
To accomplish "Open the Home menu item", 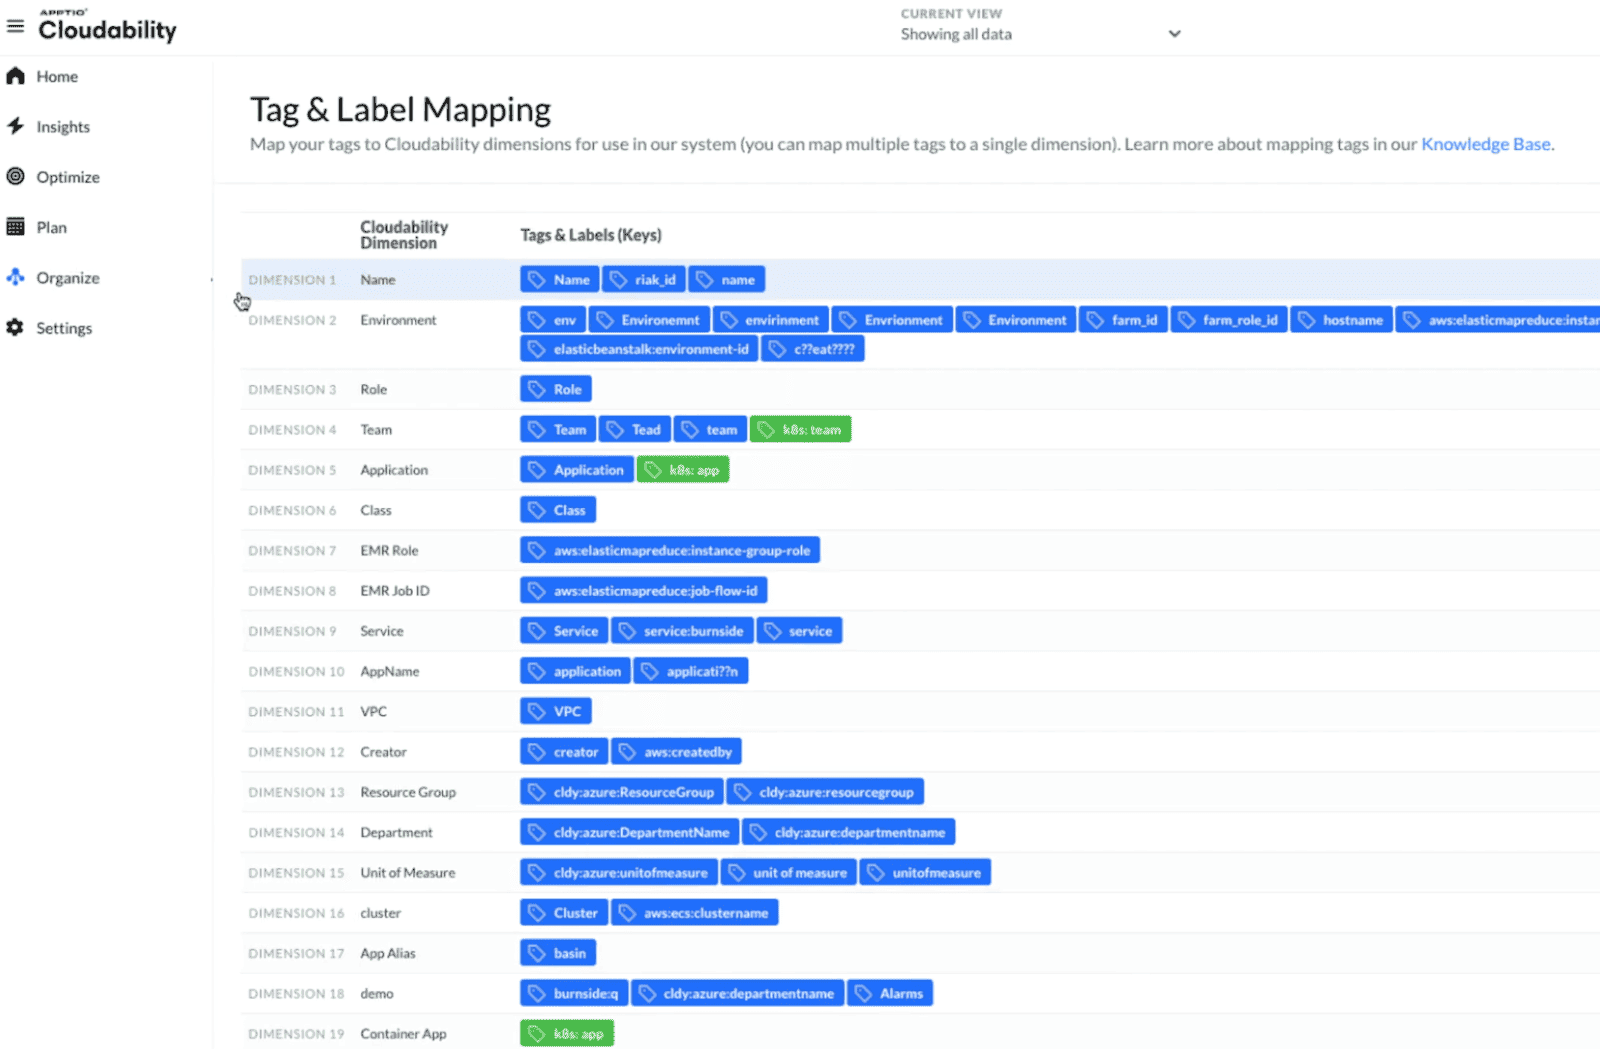I will coord(57,76).
